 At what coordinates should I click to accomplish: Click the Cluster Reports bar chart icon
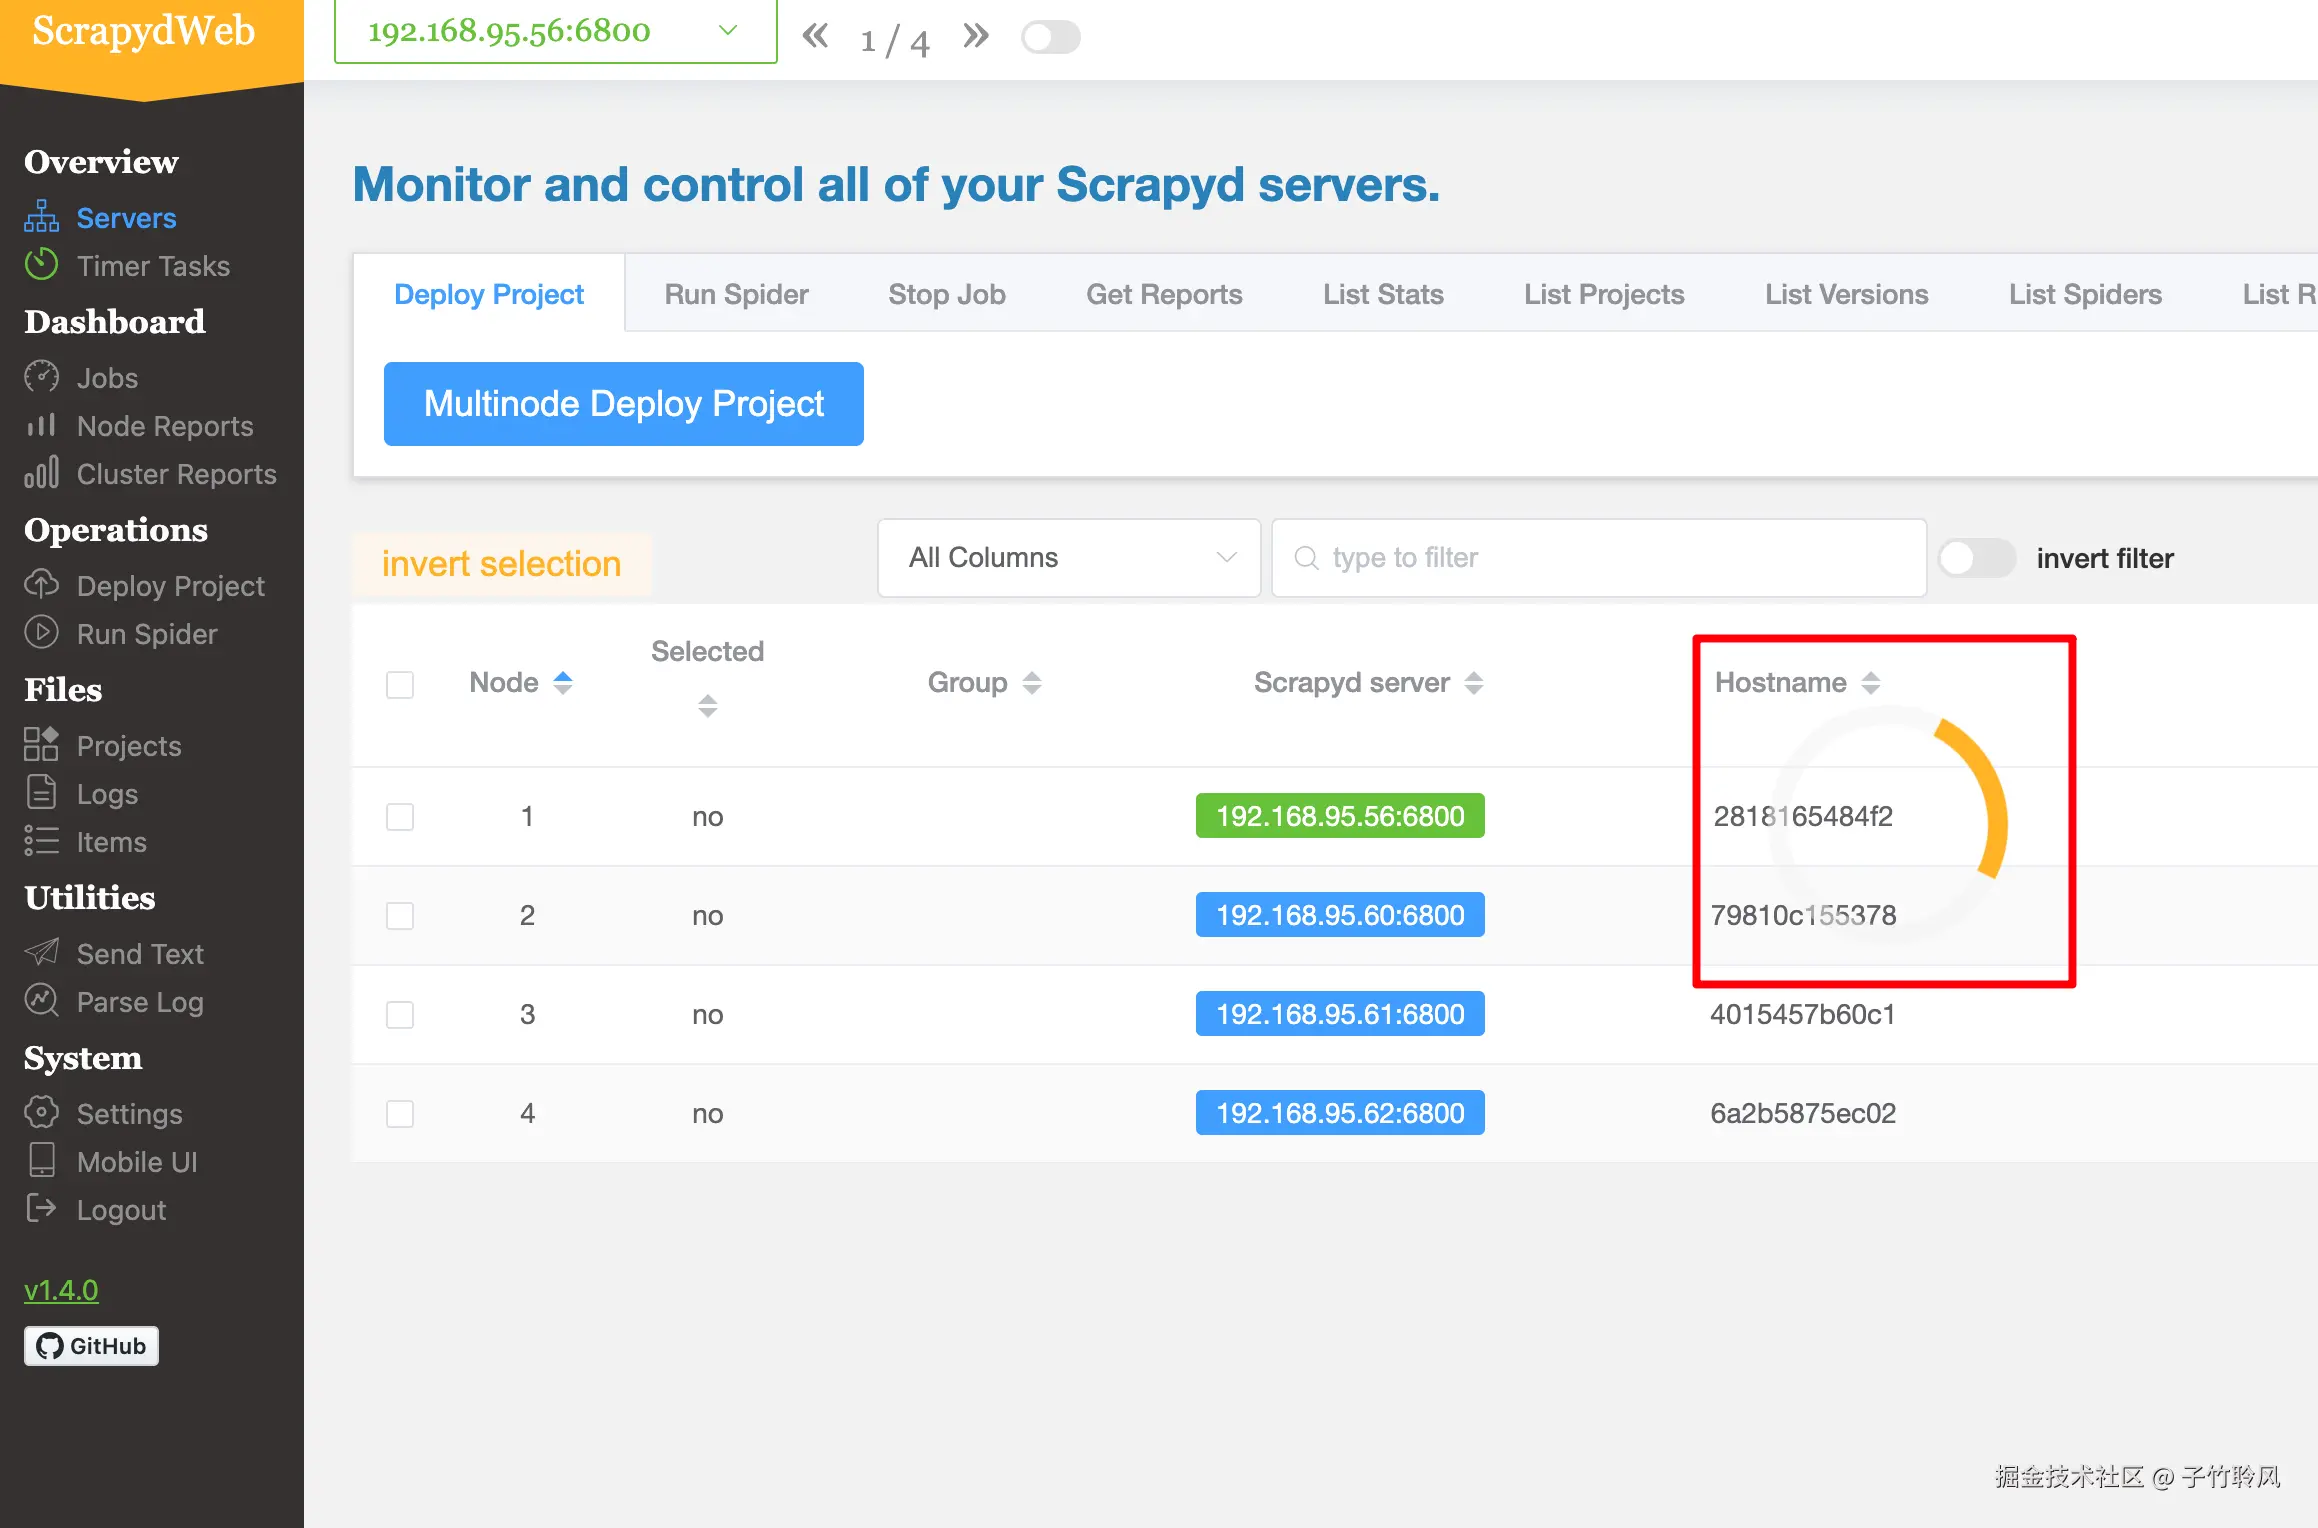(x=41, y=473)
